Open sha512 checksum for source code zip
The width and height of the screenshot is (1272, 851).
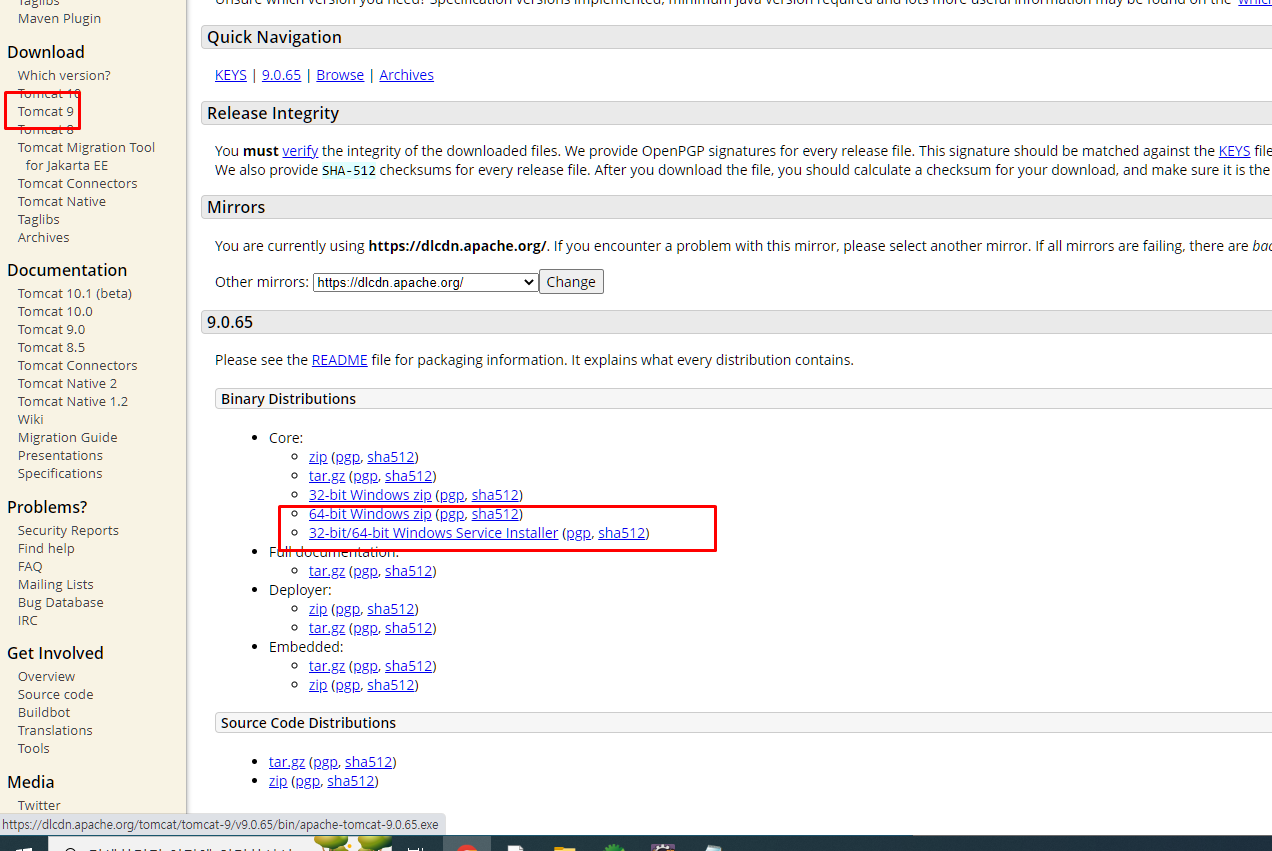point(351,781)
